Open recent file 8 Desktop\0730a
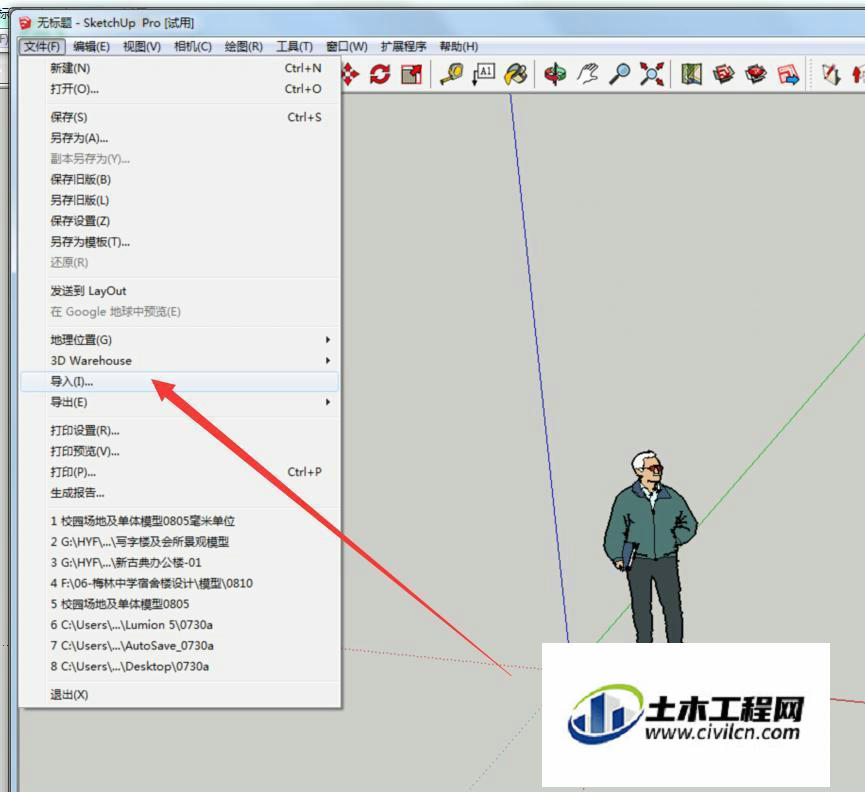Viewport: 865px width, 792px height. pos(179,666)
